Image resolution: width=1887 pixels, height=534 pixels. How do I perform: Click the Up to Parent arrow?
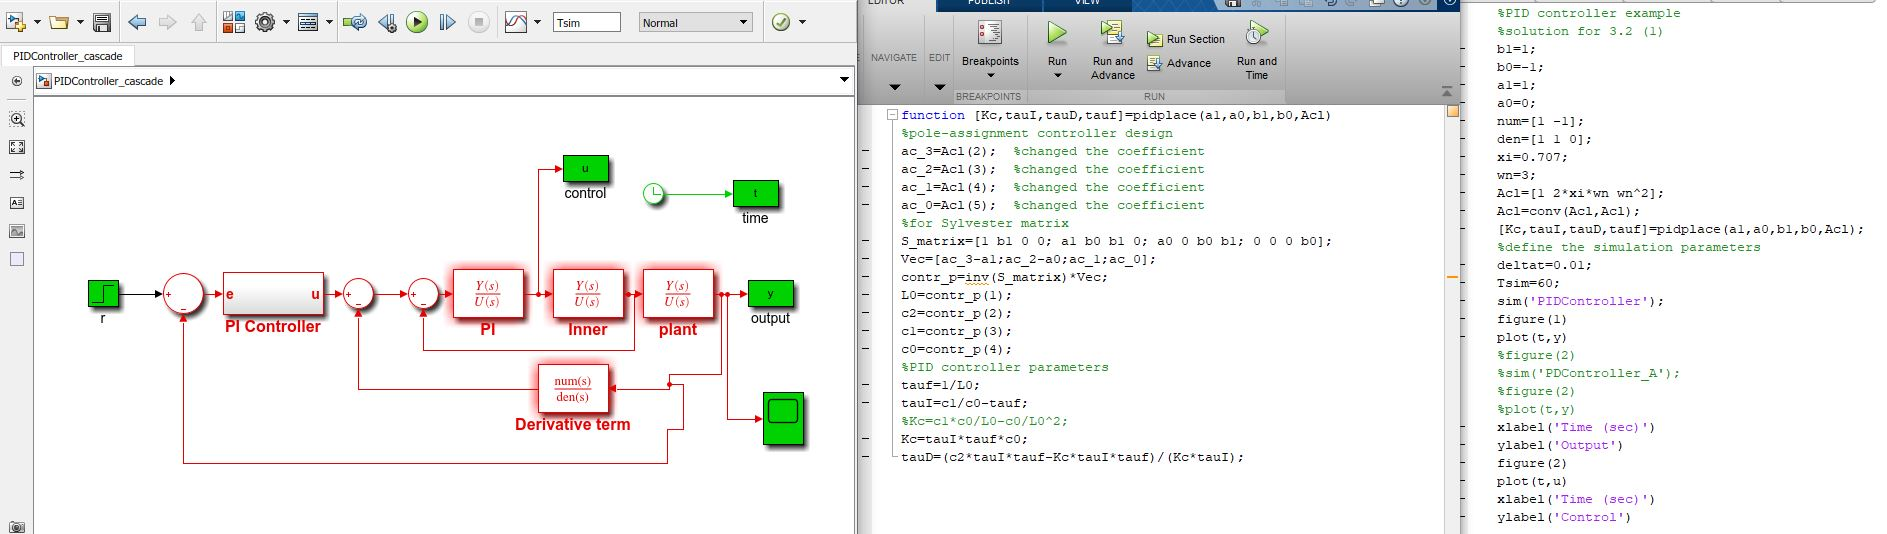coord(198,22)
